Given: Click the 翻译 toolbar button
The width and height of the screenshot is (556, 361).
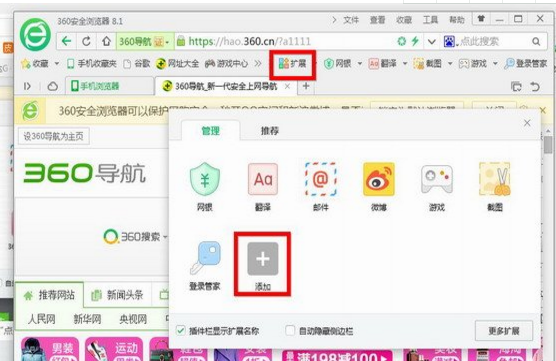Looking at the screenshot, I should point(383,64).
